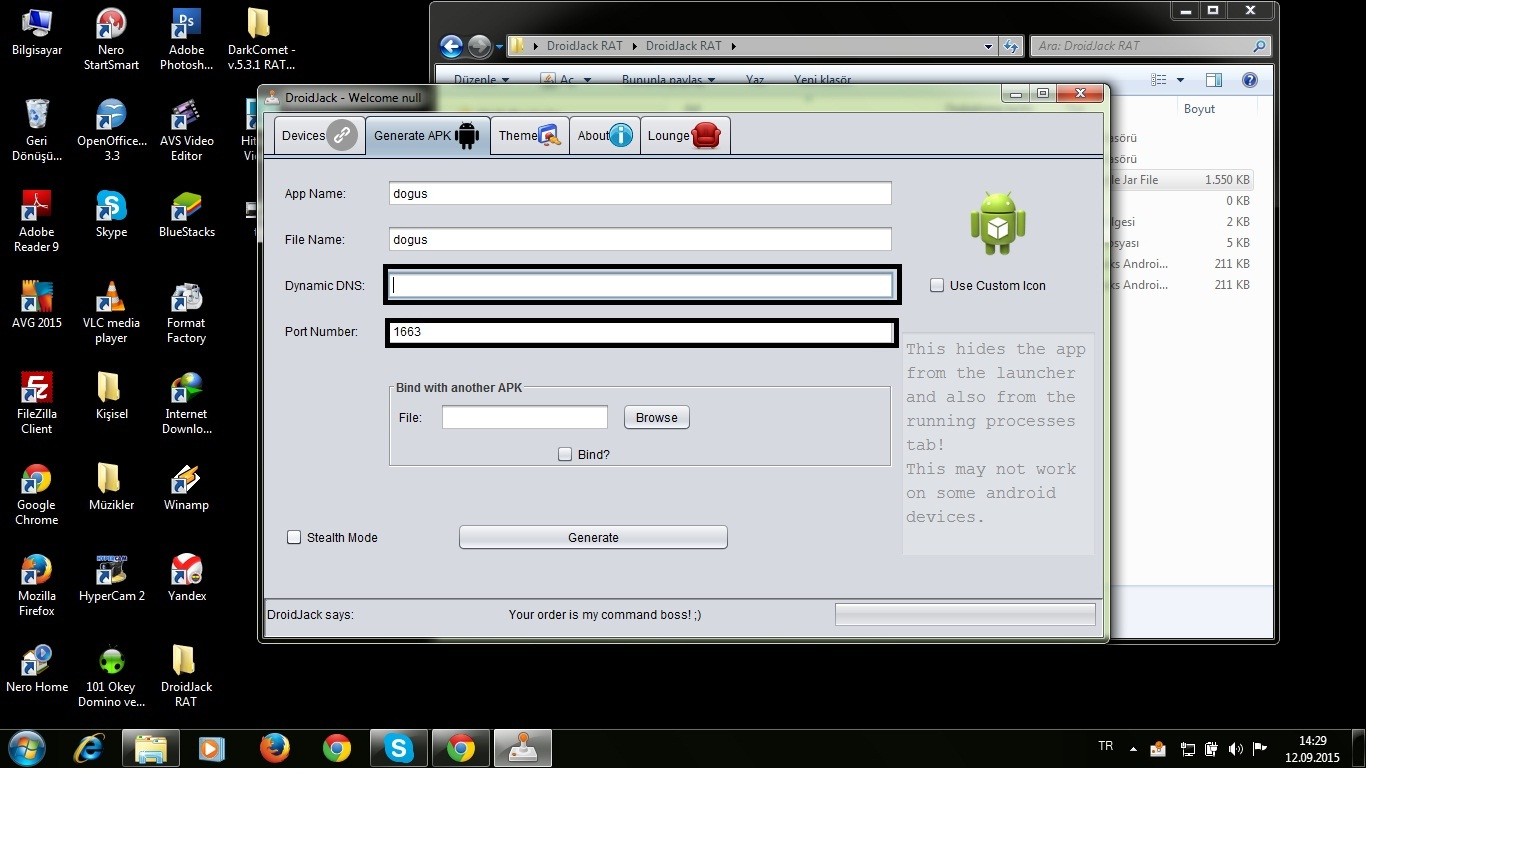Open the Windows Start menu orb

pos(27,748)
